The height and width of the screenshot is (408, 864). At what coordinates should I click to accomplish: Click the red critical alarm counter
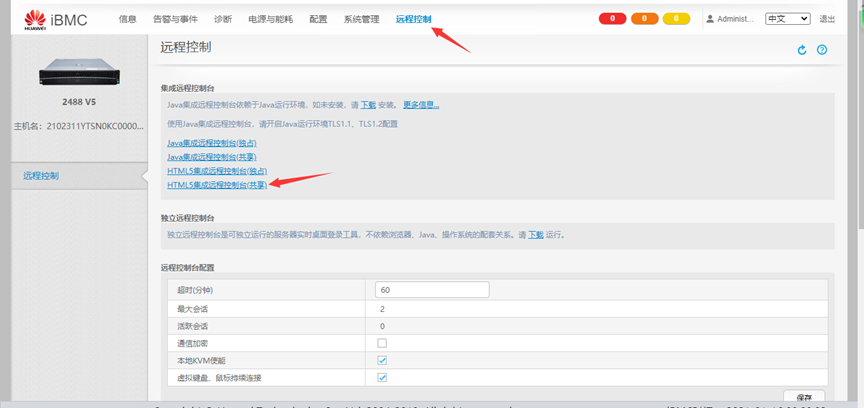click(612, 19)
